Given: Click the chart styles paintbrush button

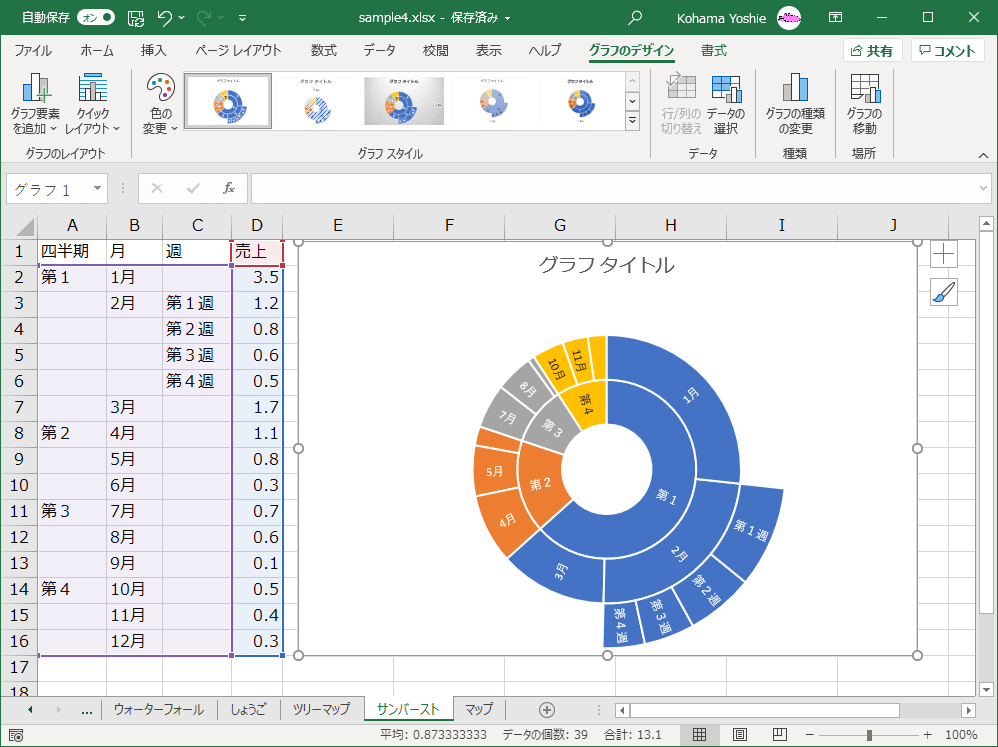Looking at the screenshot, I should pyautogui.click(x=944, y=292).
